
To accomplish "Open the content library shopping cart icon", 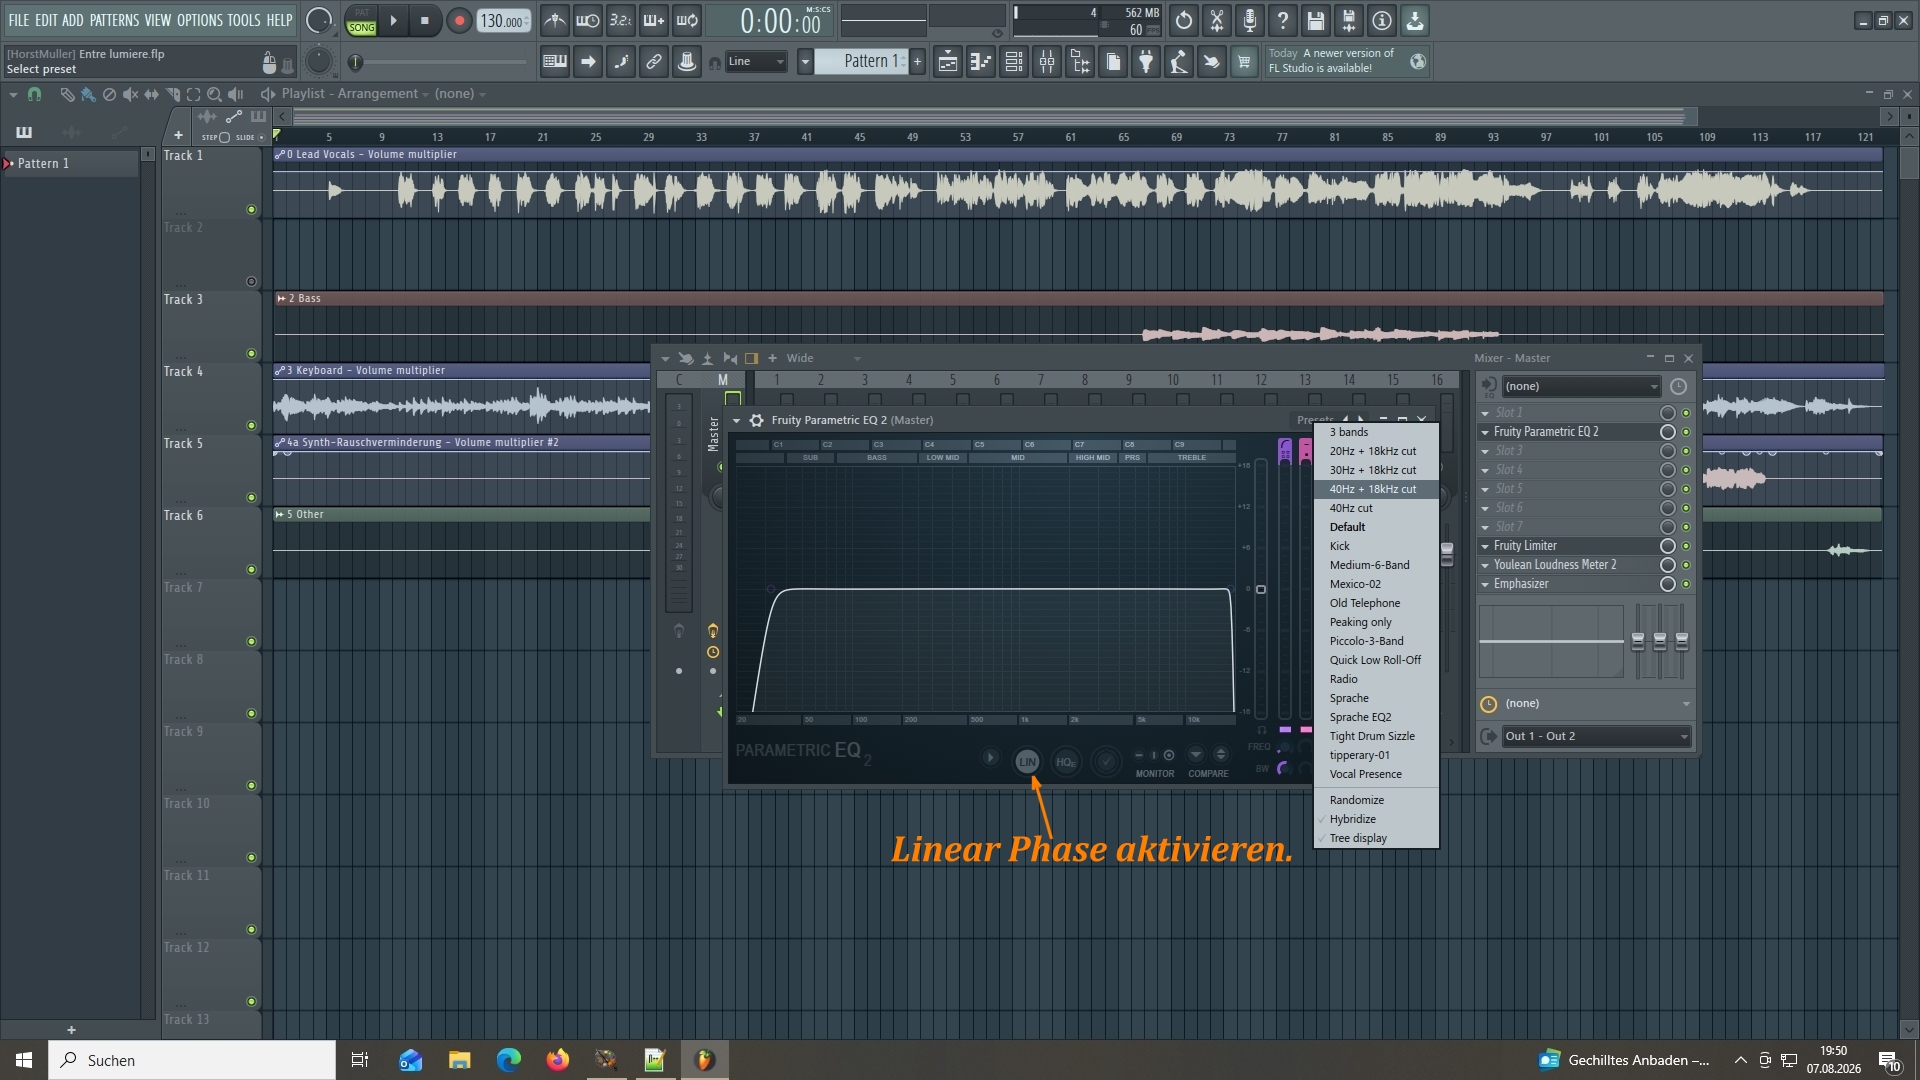I will coord(1244,62).
